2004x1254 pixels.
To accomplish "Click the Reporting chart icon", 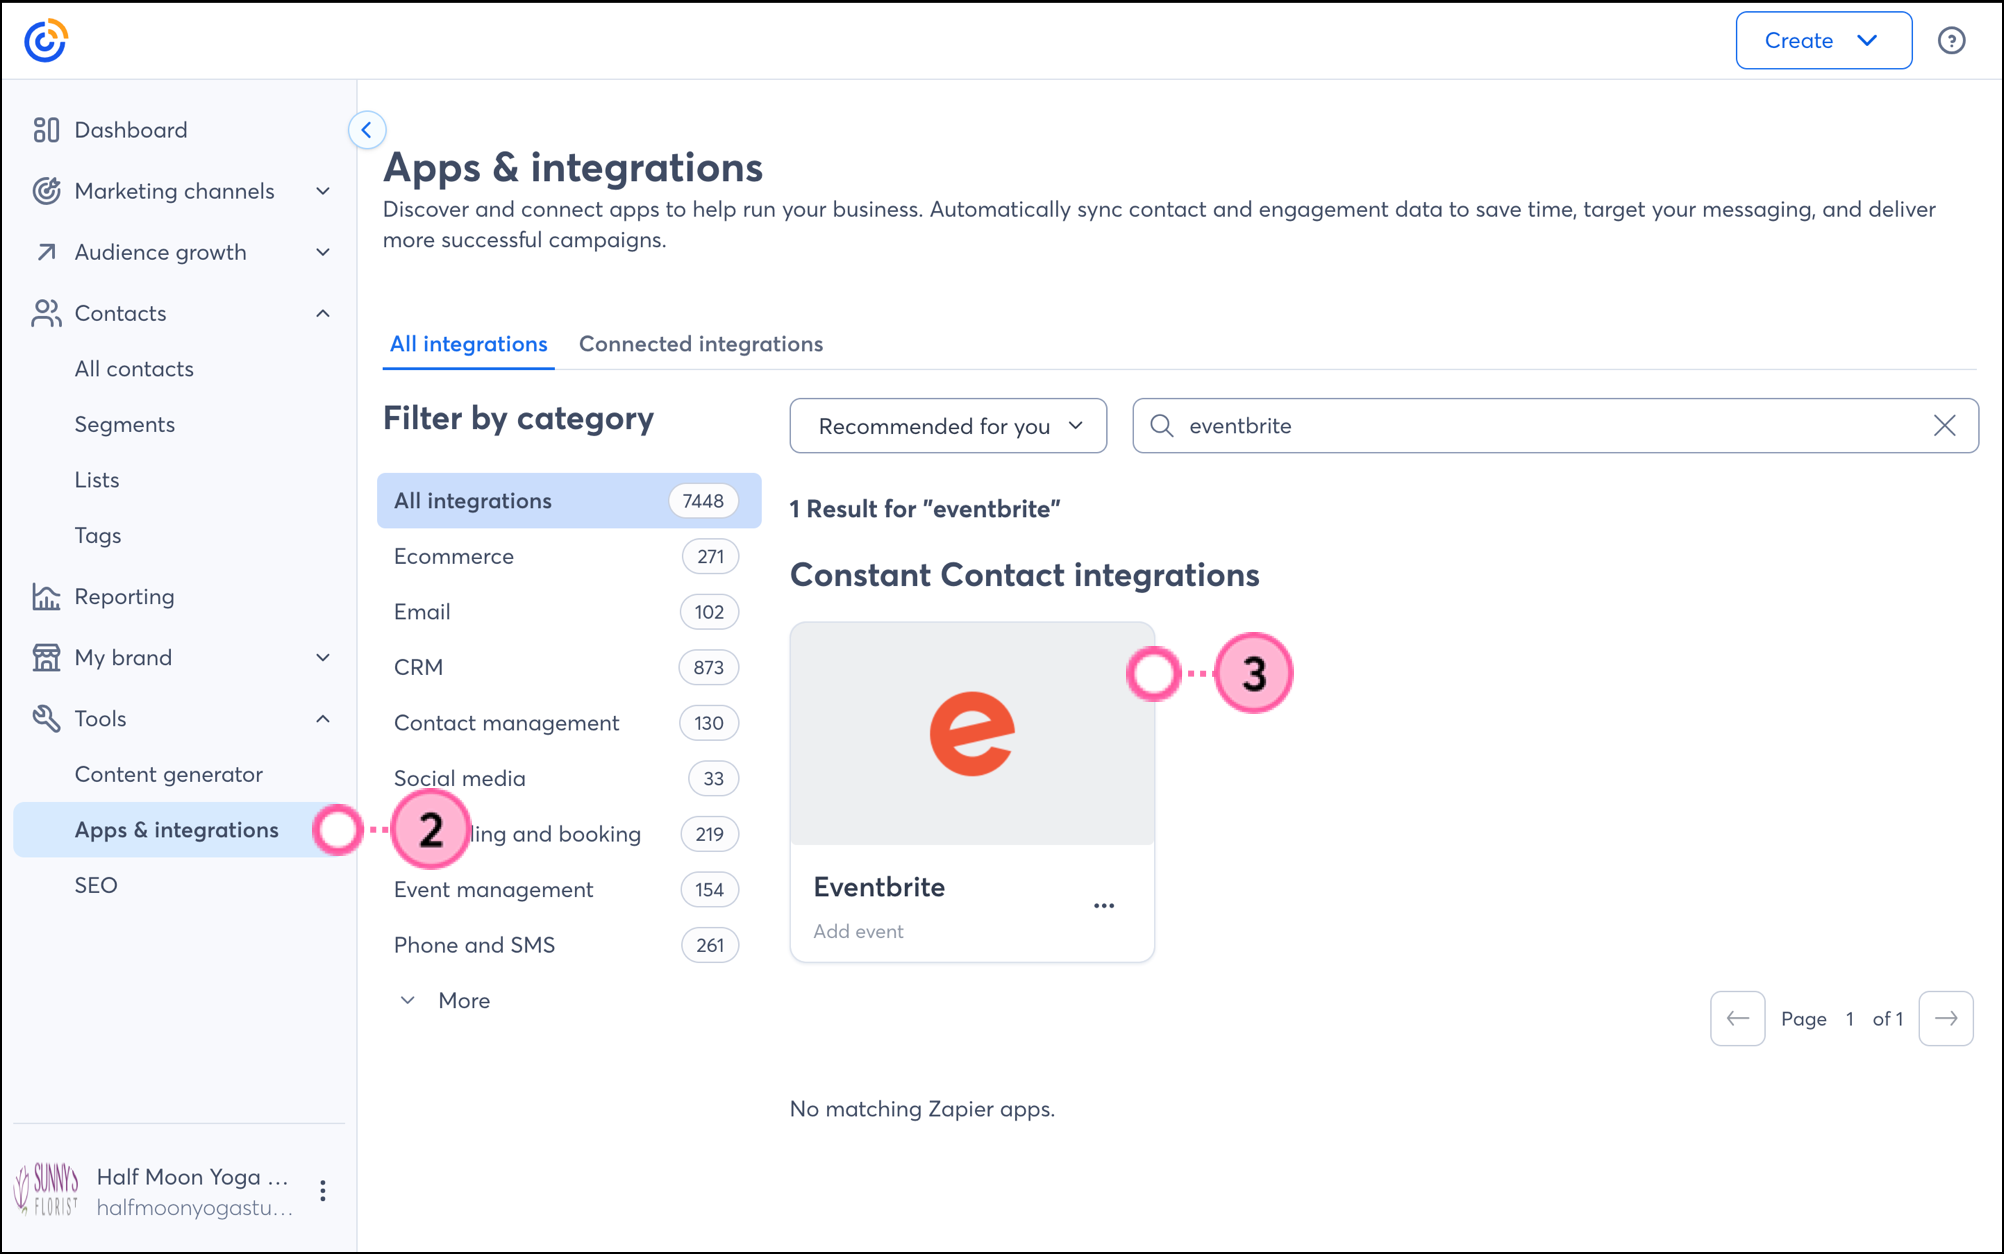I will pyautogui.click(x=46, y=597).
